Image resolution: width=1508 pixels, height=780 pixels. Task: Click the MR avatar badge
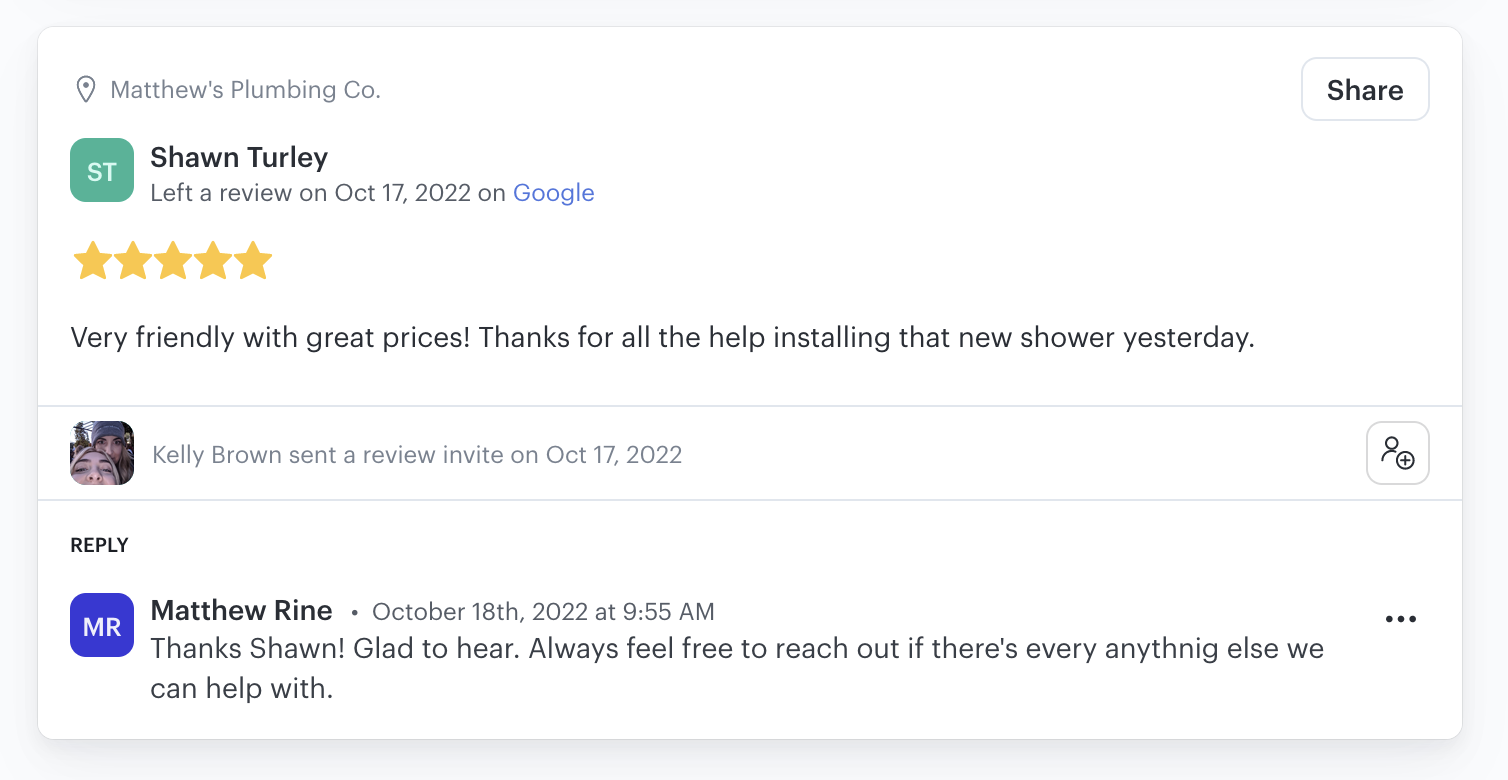click(x=102, y=625)
